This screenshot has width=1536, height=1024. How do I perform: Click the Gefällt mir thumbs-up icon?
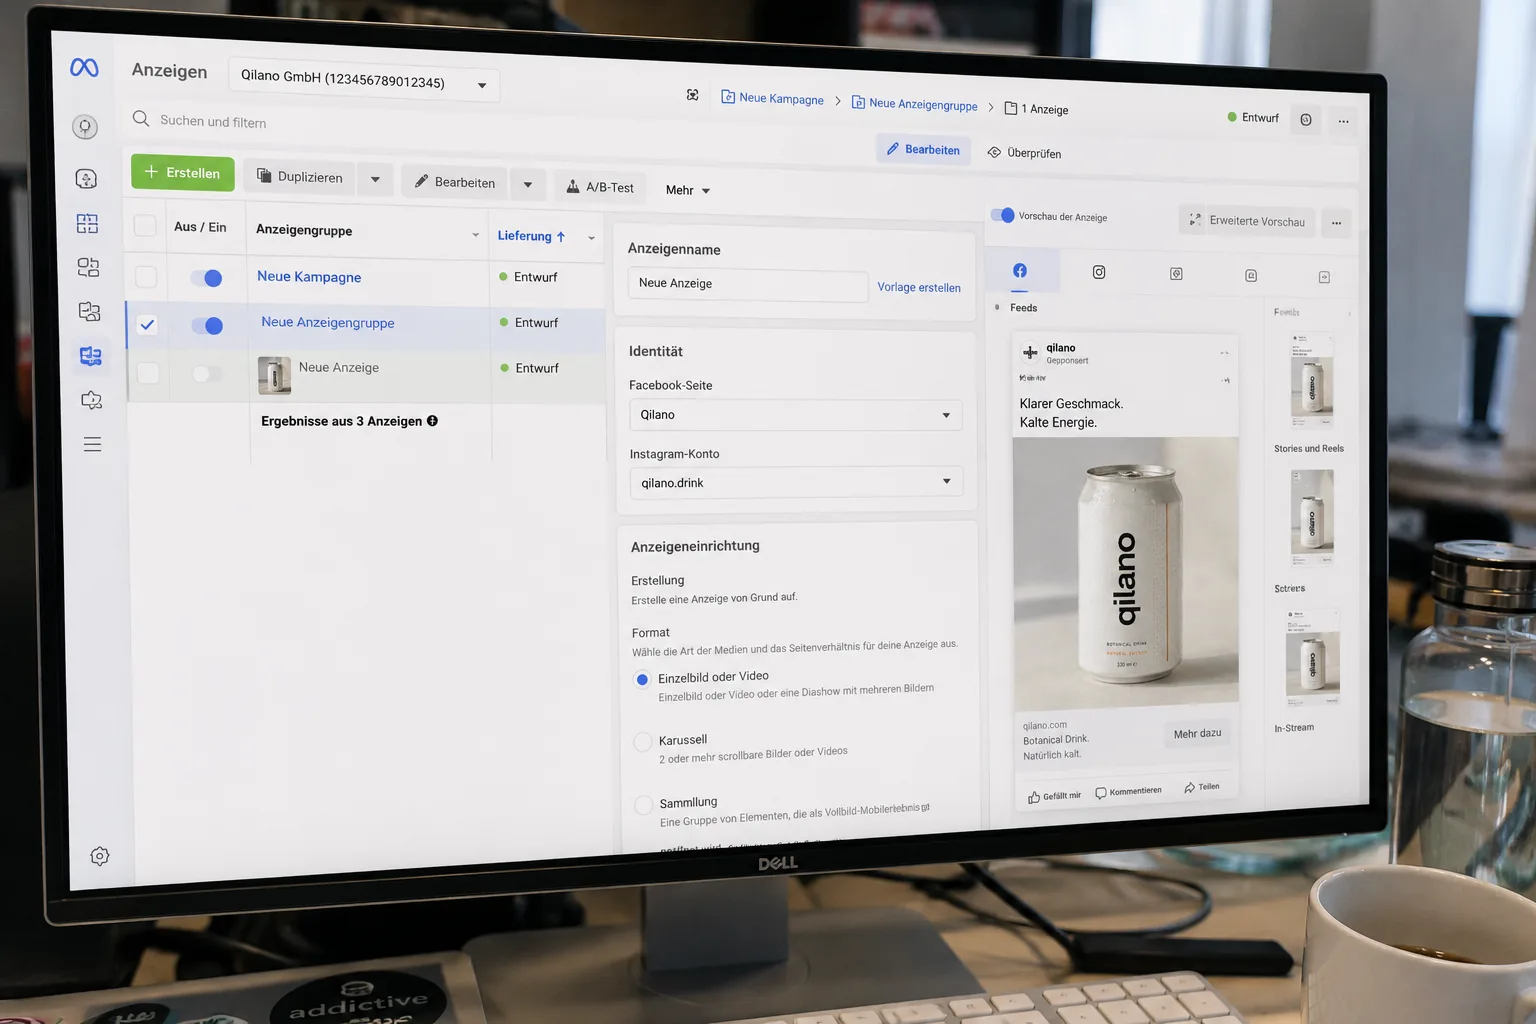coord(1034,797)
